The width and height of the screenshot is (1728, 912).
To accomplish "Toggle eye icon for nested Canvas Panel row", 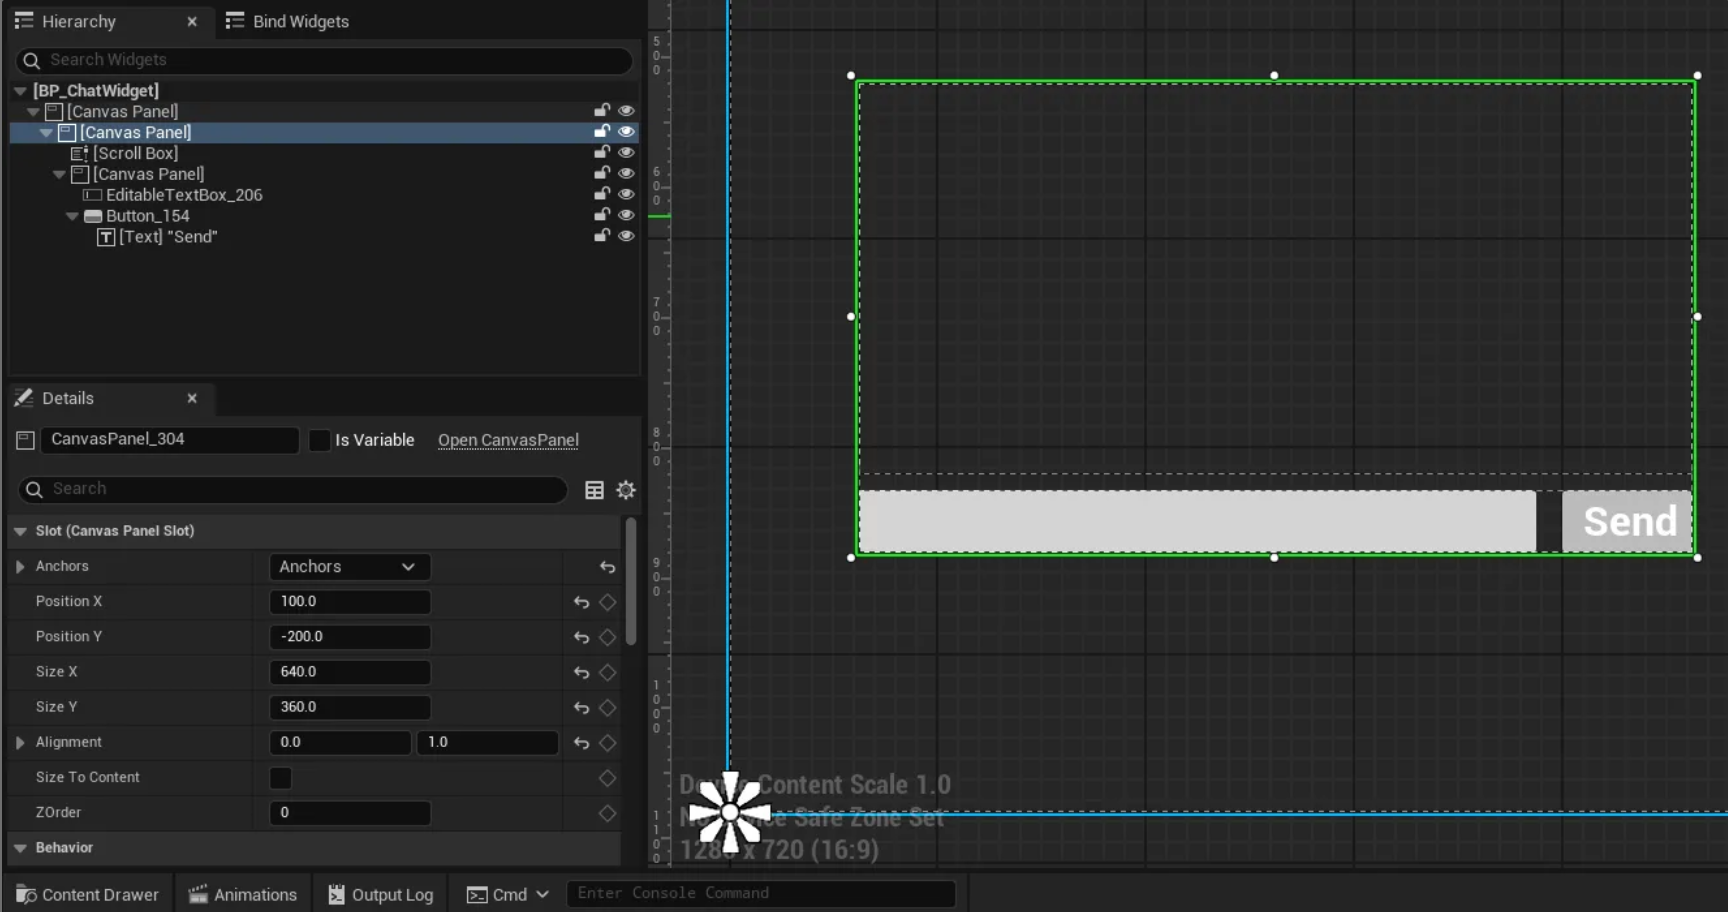I will pyautogui.click(x=626, y=174).
